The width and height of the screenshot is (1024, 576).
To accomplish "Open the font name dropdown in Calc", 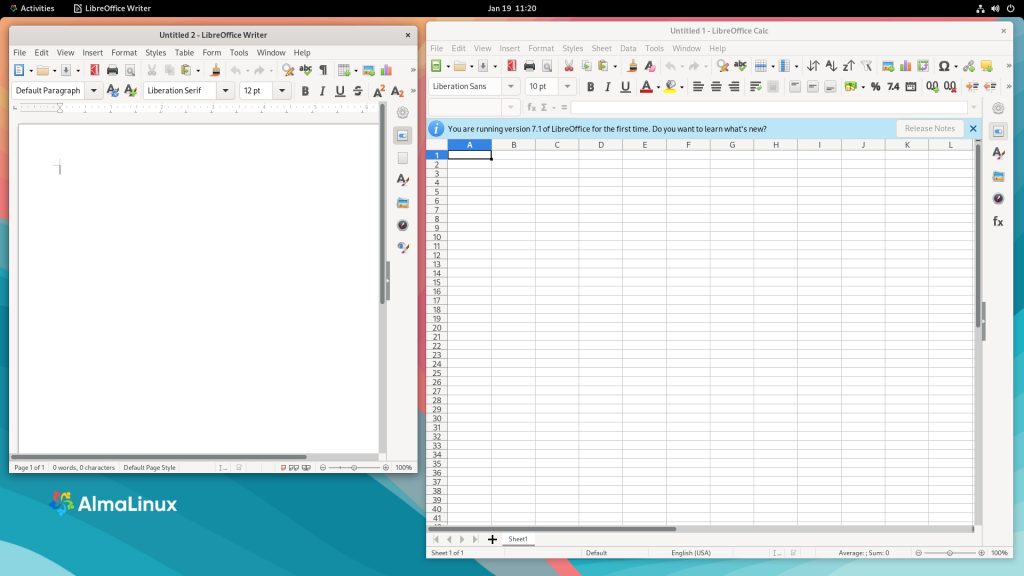I will (511, 86).
